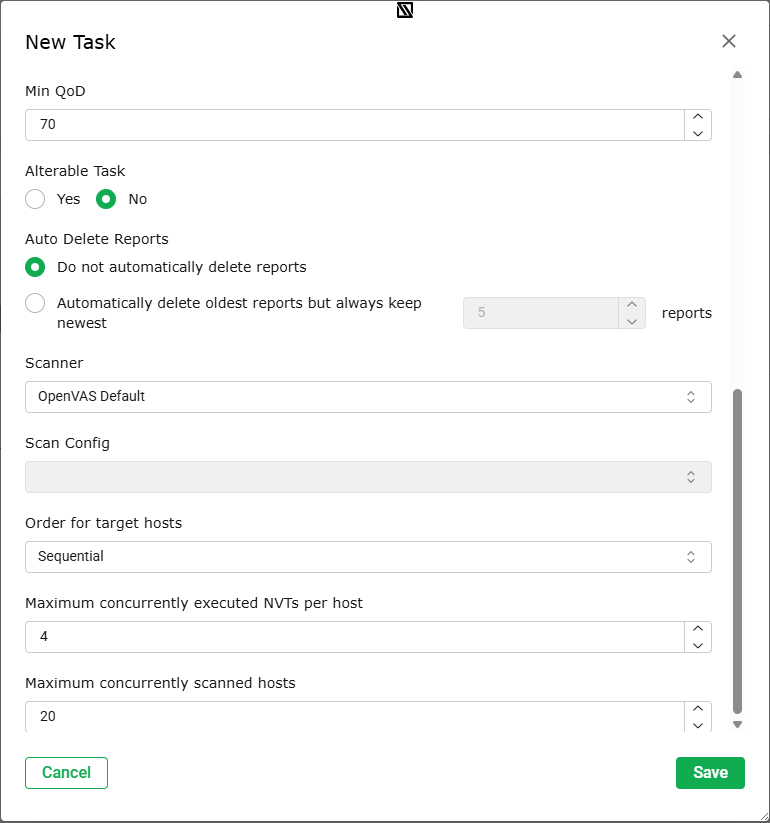Set Alterable Task to Yes
The image size is (770, 823).
35,199
